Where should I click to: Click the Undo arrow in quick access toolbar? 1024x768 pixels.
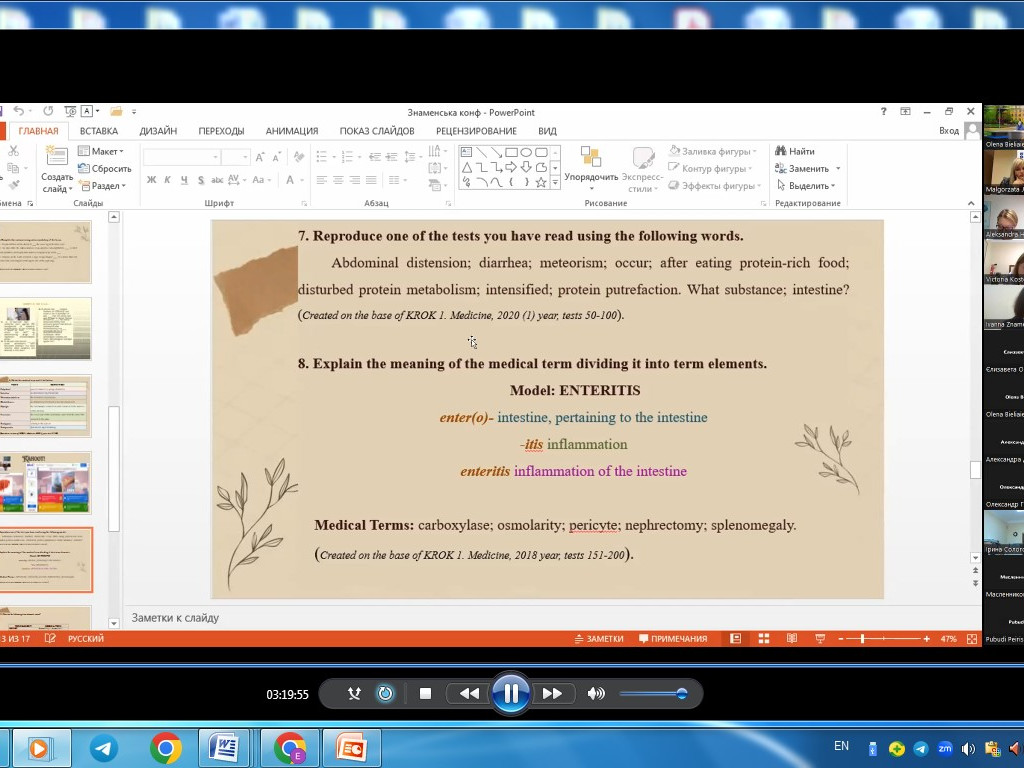coord(19,112)
